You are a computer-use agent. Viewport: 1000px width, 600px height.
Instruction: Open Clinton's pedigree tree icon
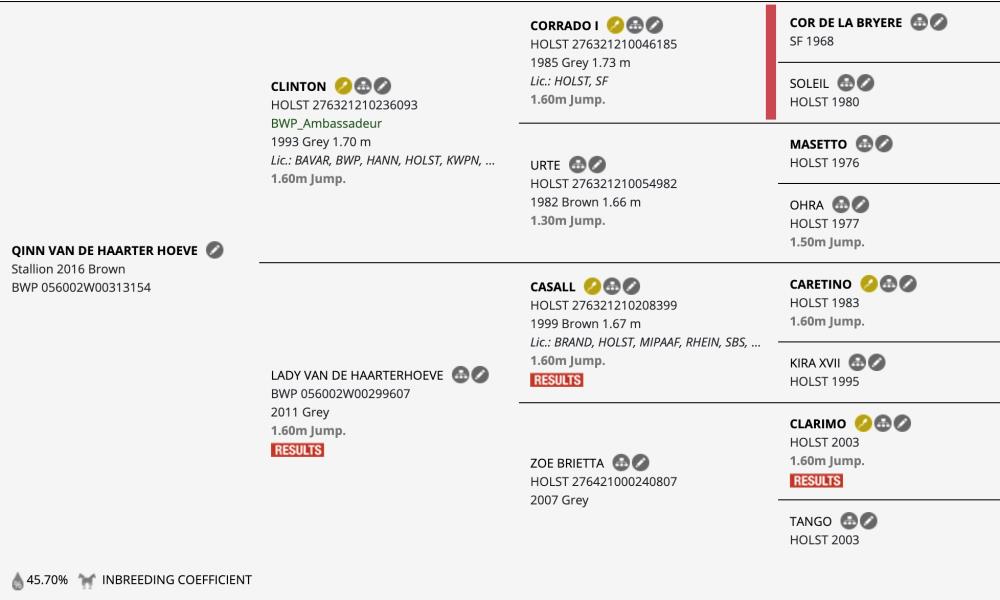(x=363, y=85)
